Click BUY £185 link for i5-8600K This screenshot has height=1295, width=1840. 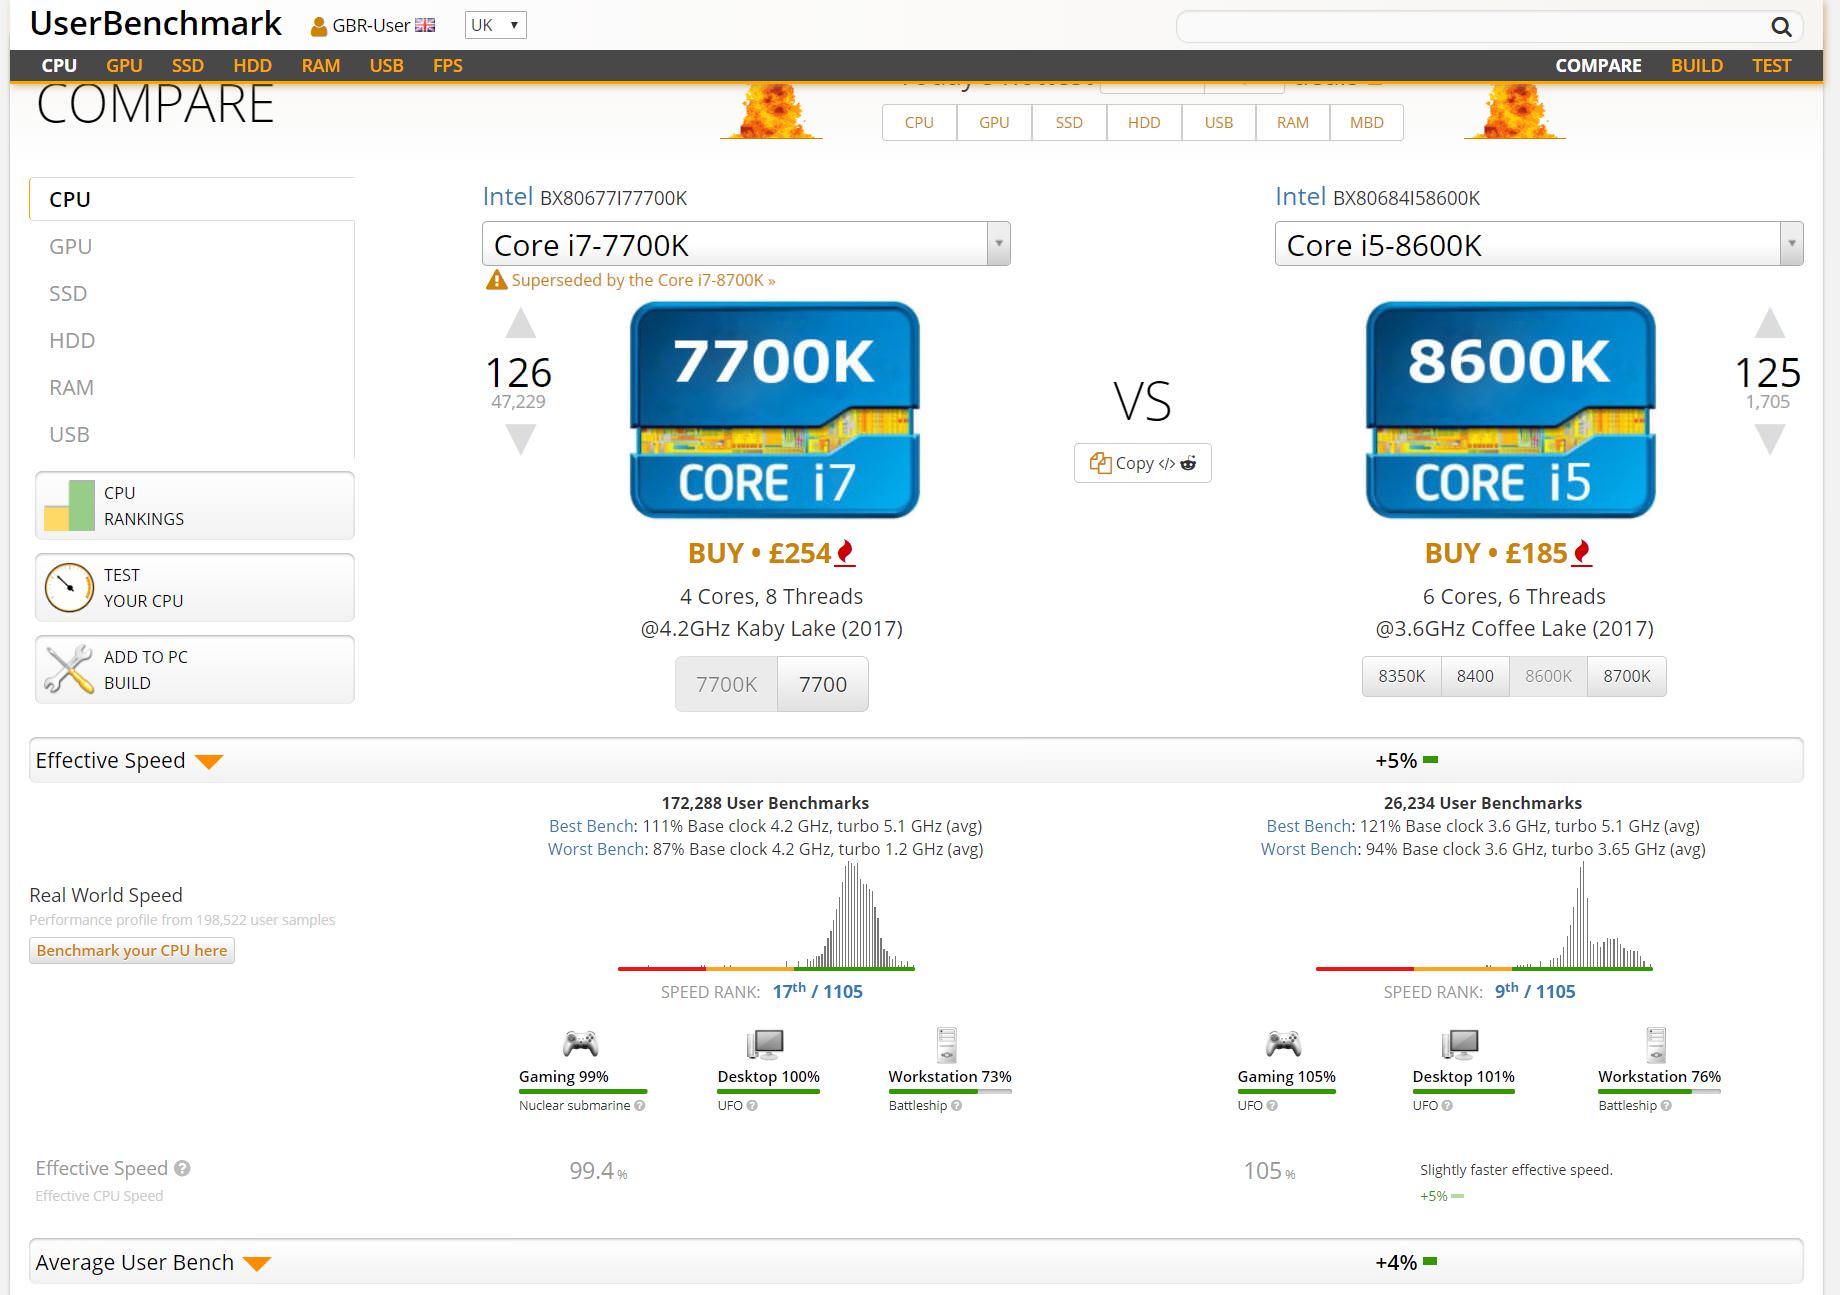(x=1508, y=553)
